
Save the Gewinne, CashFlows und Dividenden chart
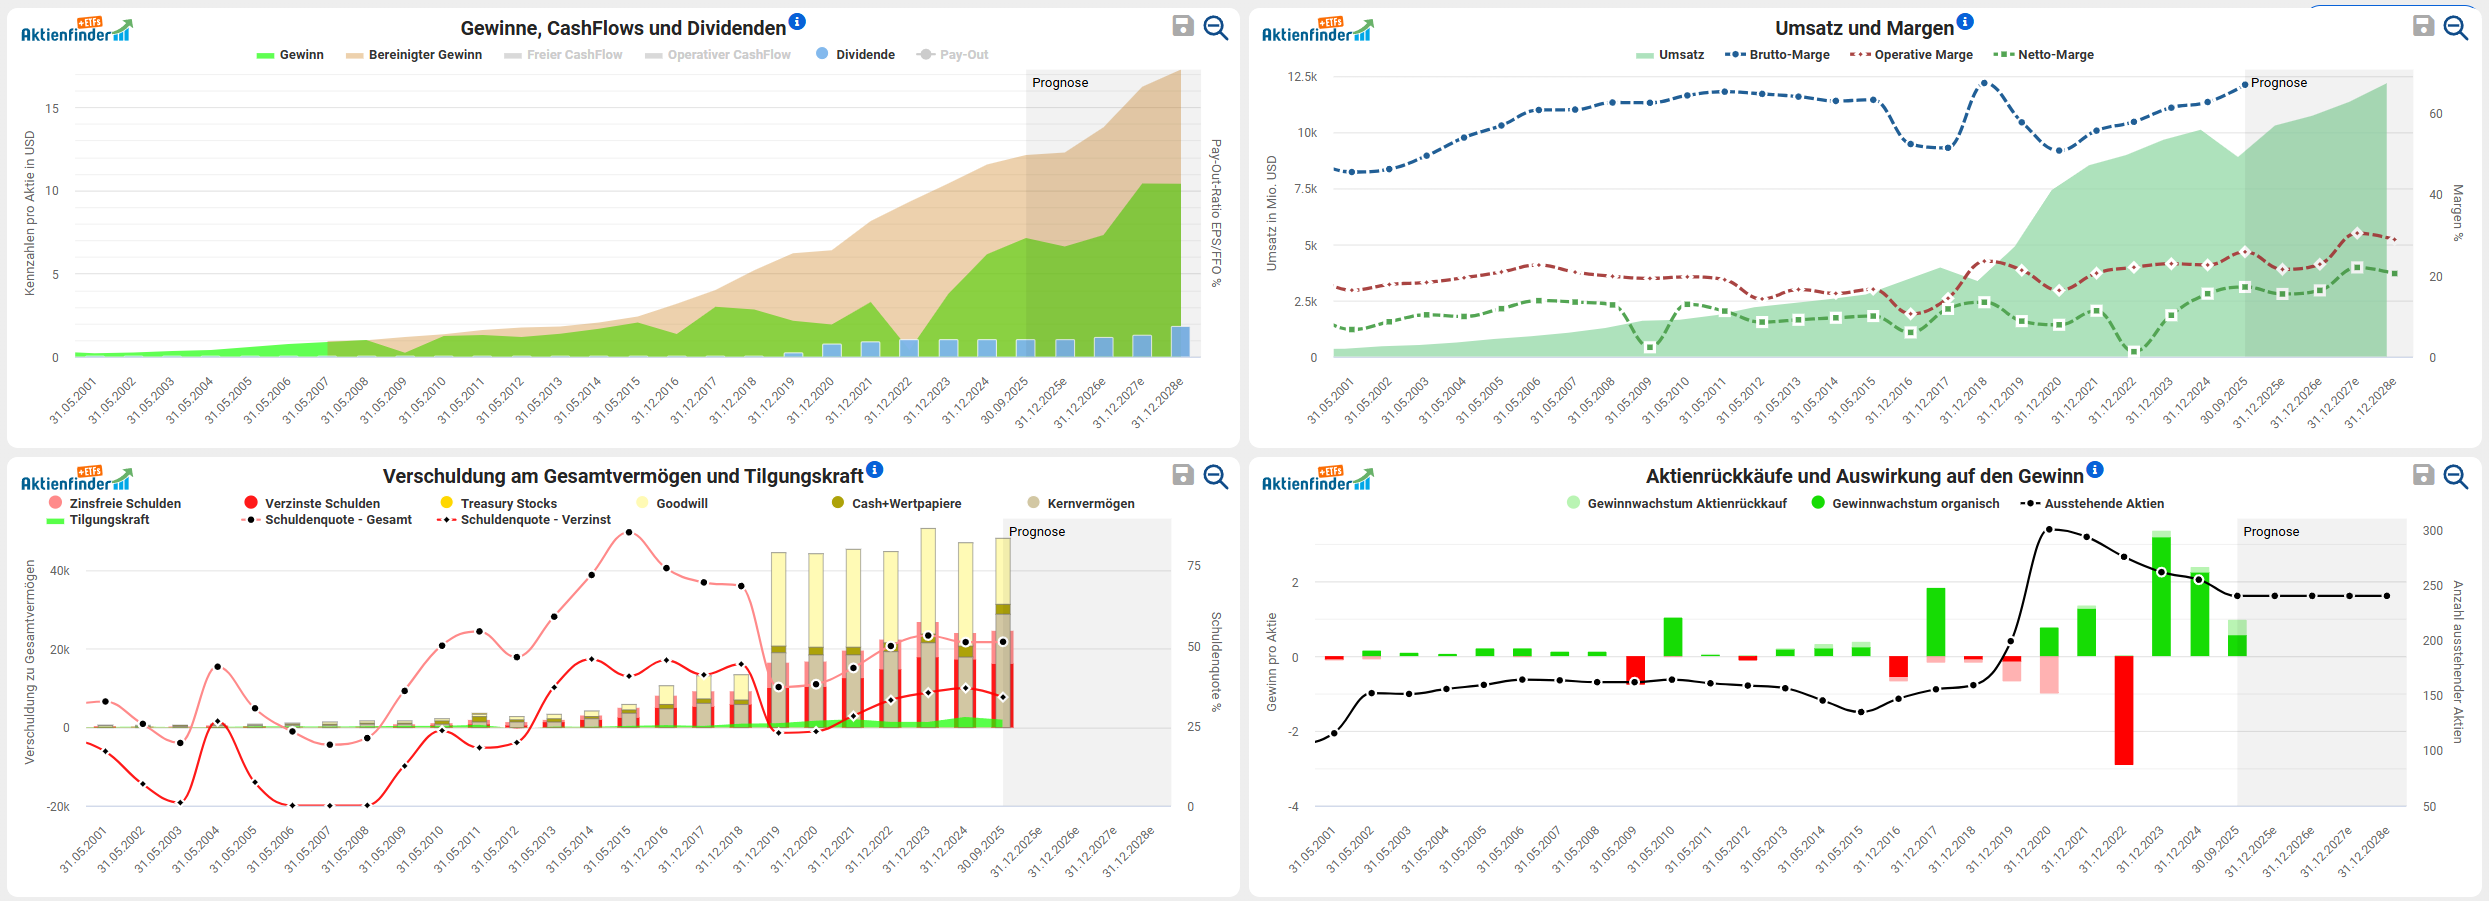(1183, 26)
